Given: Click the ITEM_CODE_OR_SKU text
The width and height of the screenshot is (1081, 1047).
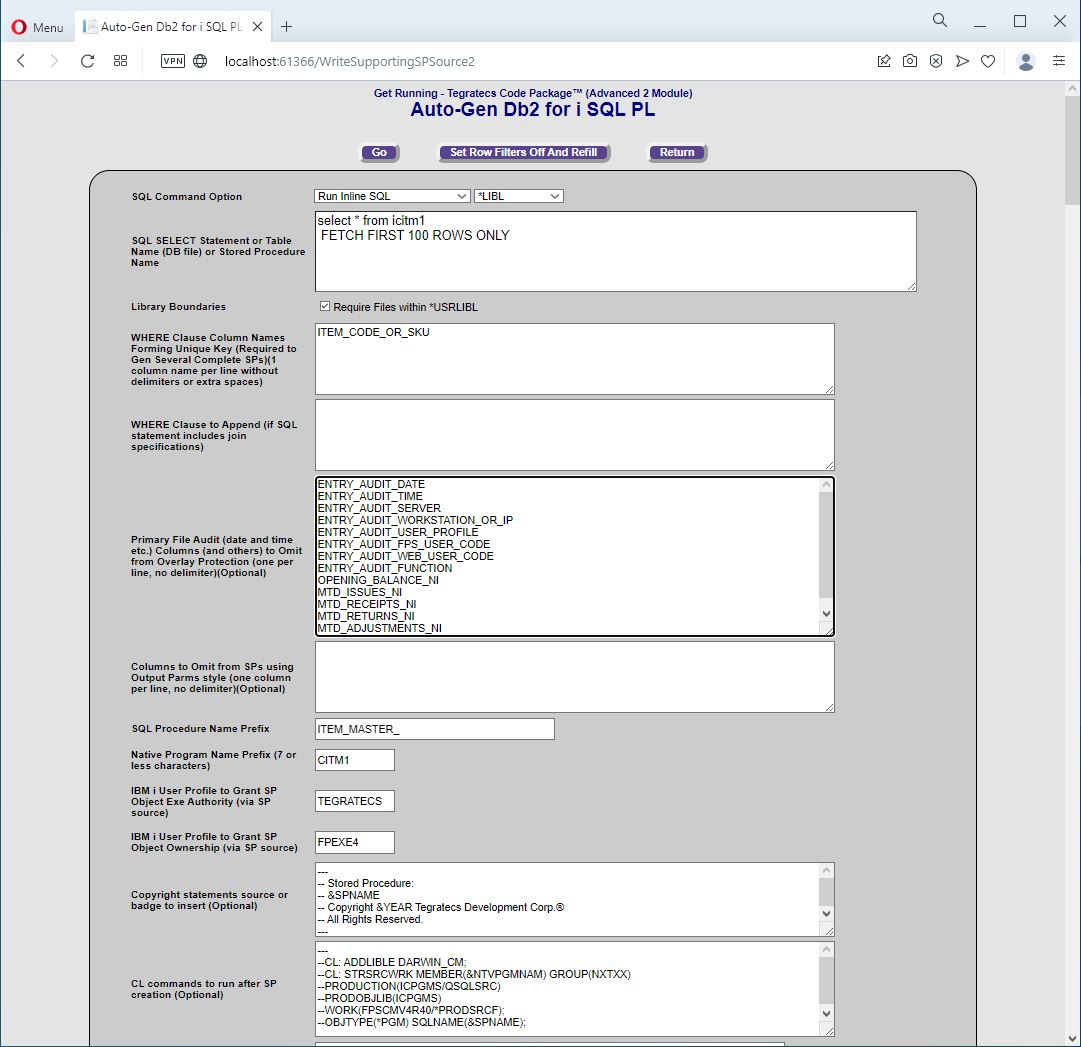Looking at the screenshot, I should click(373, 332).
